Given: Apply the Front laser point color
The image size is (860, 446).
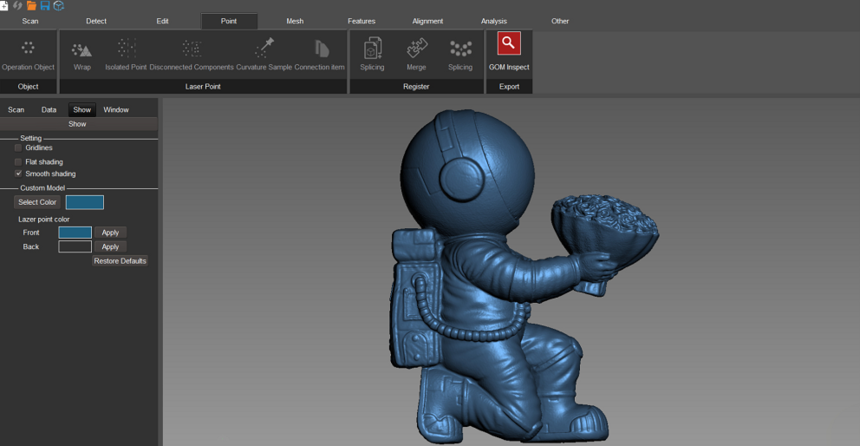Looking at the screenshot, I should click(x=110, y=233).
